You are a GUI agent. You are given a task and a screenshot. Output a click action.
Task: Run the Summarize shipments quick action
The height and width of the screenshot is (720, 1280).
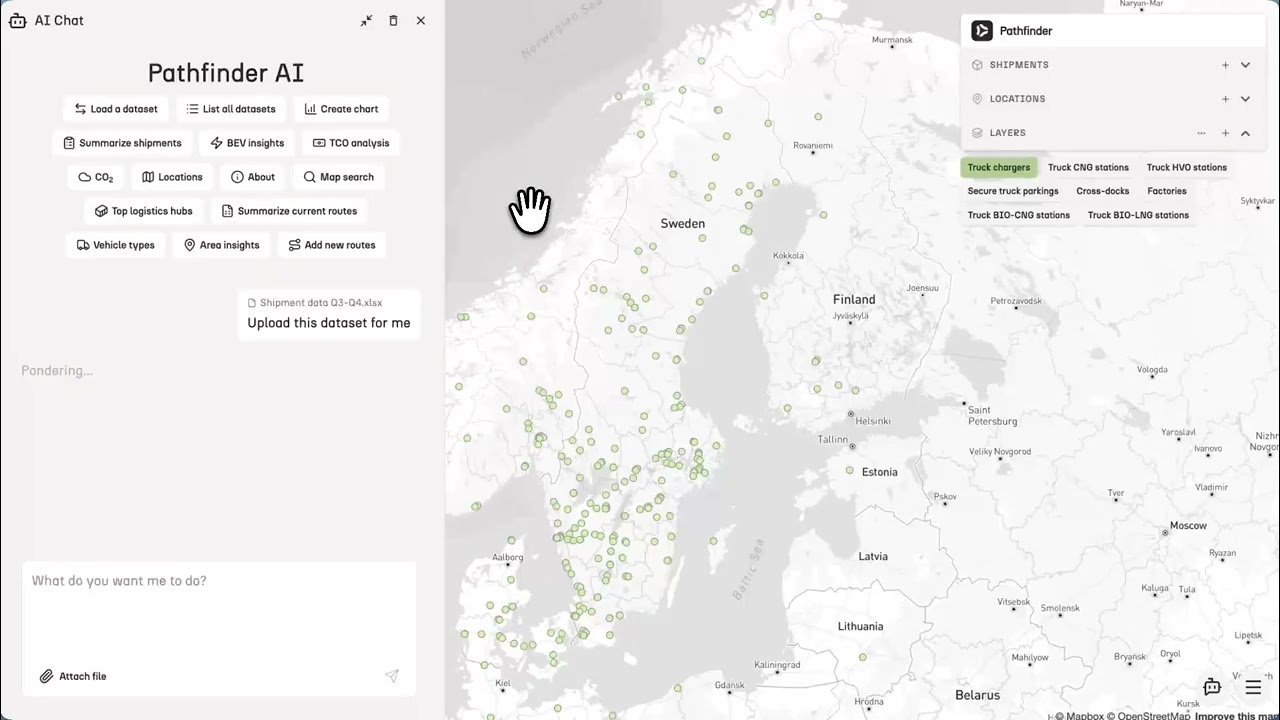(x=122, y=143)
